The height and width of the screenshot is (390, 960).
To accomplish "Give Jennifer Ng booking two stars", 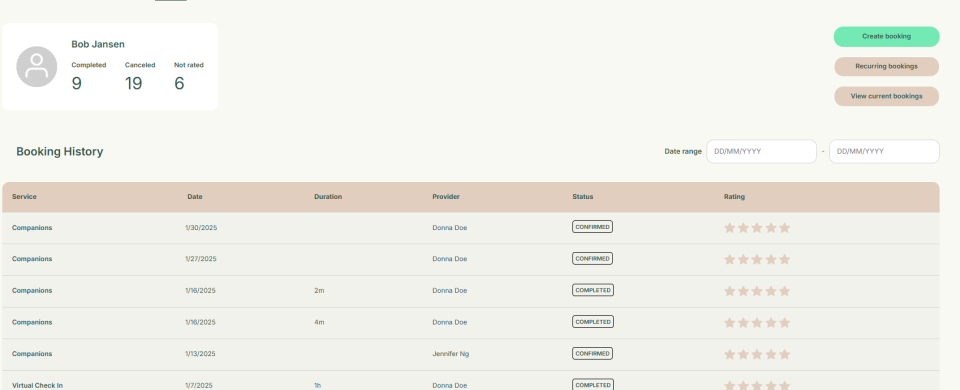I will click(743, 354).
